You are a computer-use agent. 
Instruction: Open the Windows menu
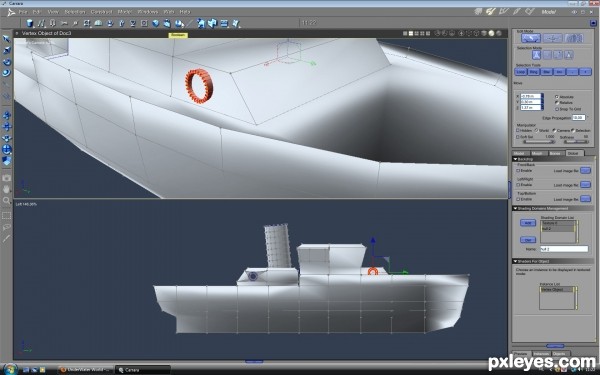(x=148, y=12)
